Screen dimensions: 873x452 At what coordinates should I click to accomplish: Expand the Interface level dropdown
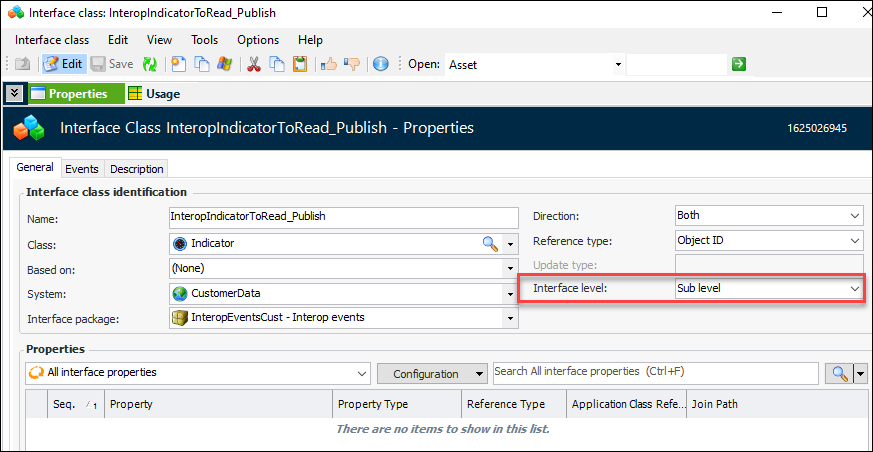[x=854, y=288]
